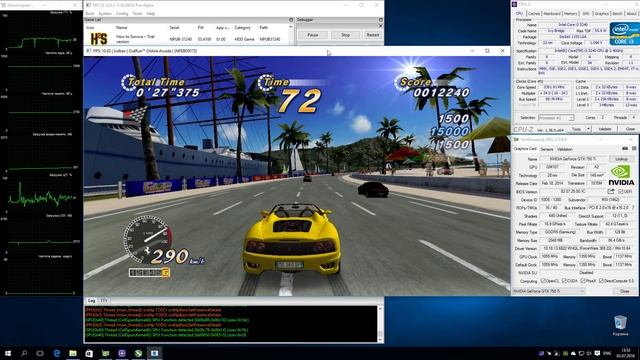Click the Validate button in CPU-Z
The height and width of the screenshot is (360, 640).
(605, 129)
